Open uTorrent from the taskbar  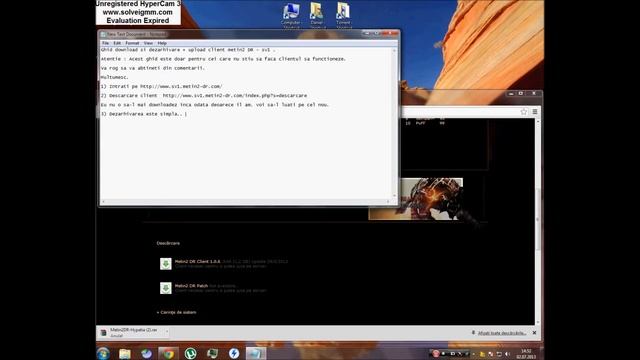click(190, 353)
